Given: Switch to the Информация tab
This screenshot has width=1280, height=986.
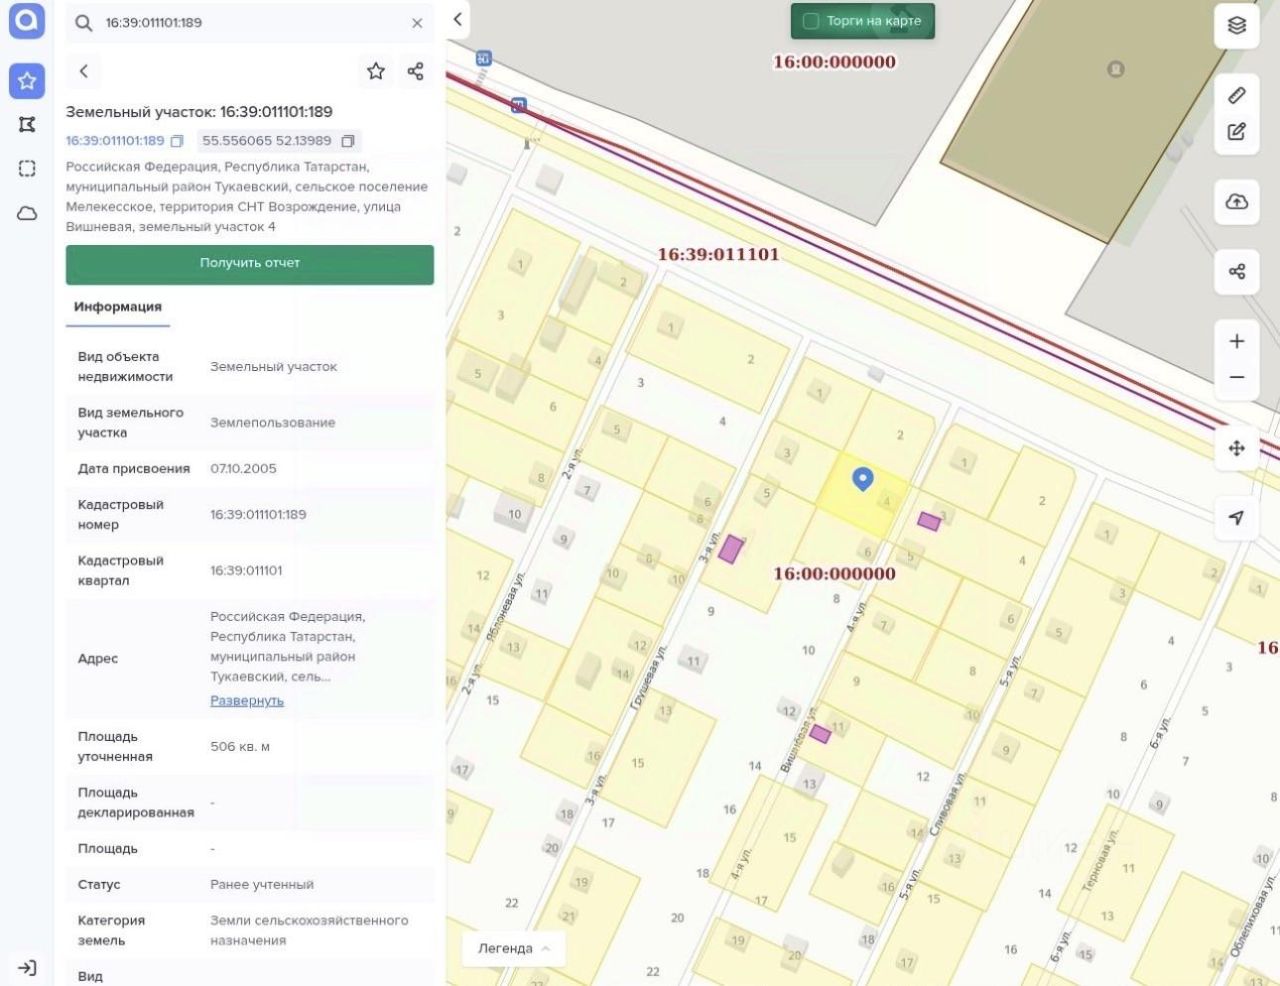Looking at the screenshot, I should coord(118,307).
